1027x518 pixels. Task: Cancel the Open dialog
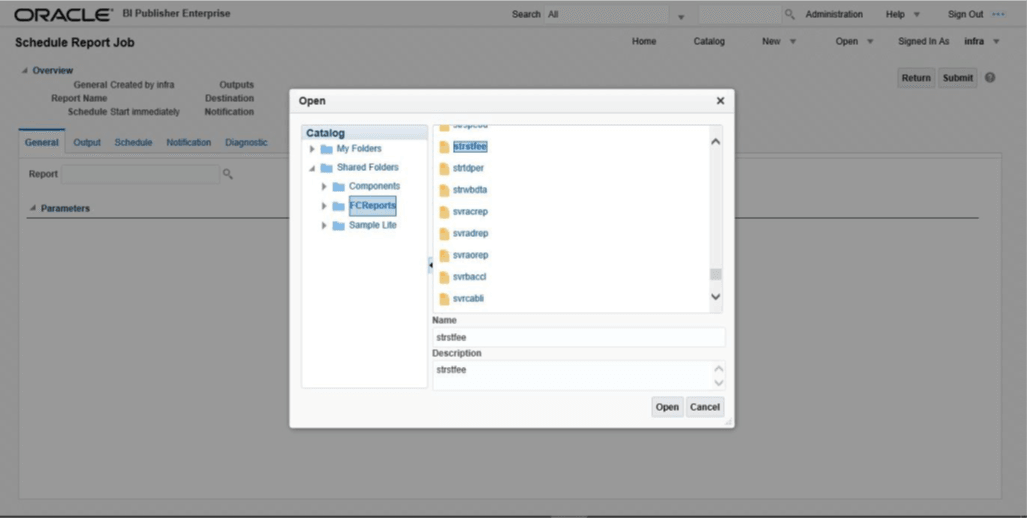pos(705,407)
